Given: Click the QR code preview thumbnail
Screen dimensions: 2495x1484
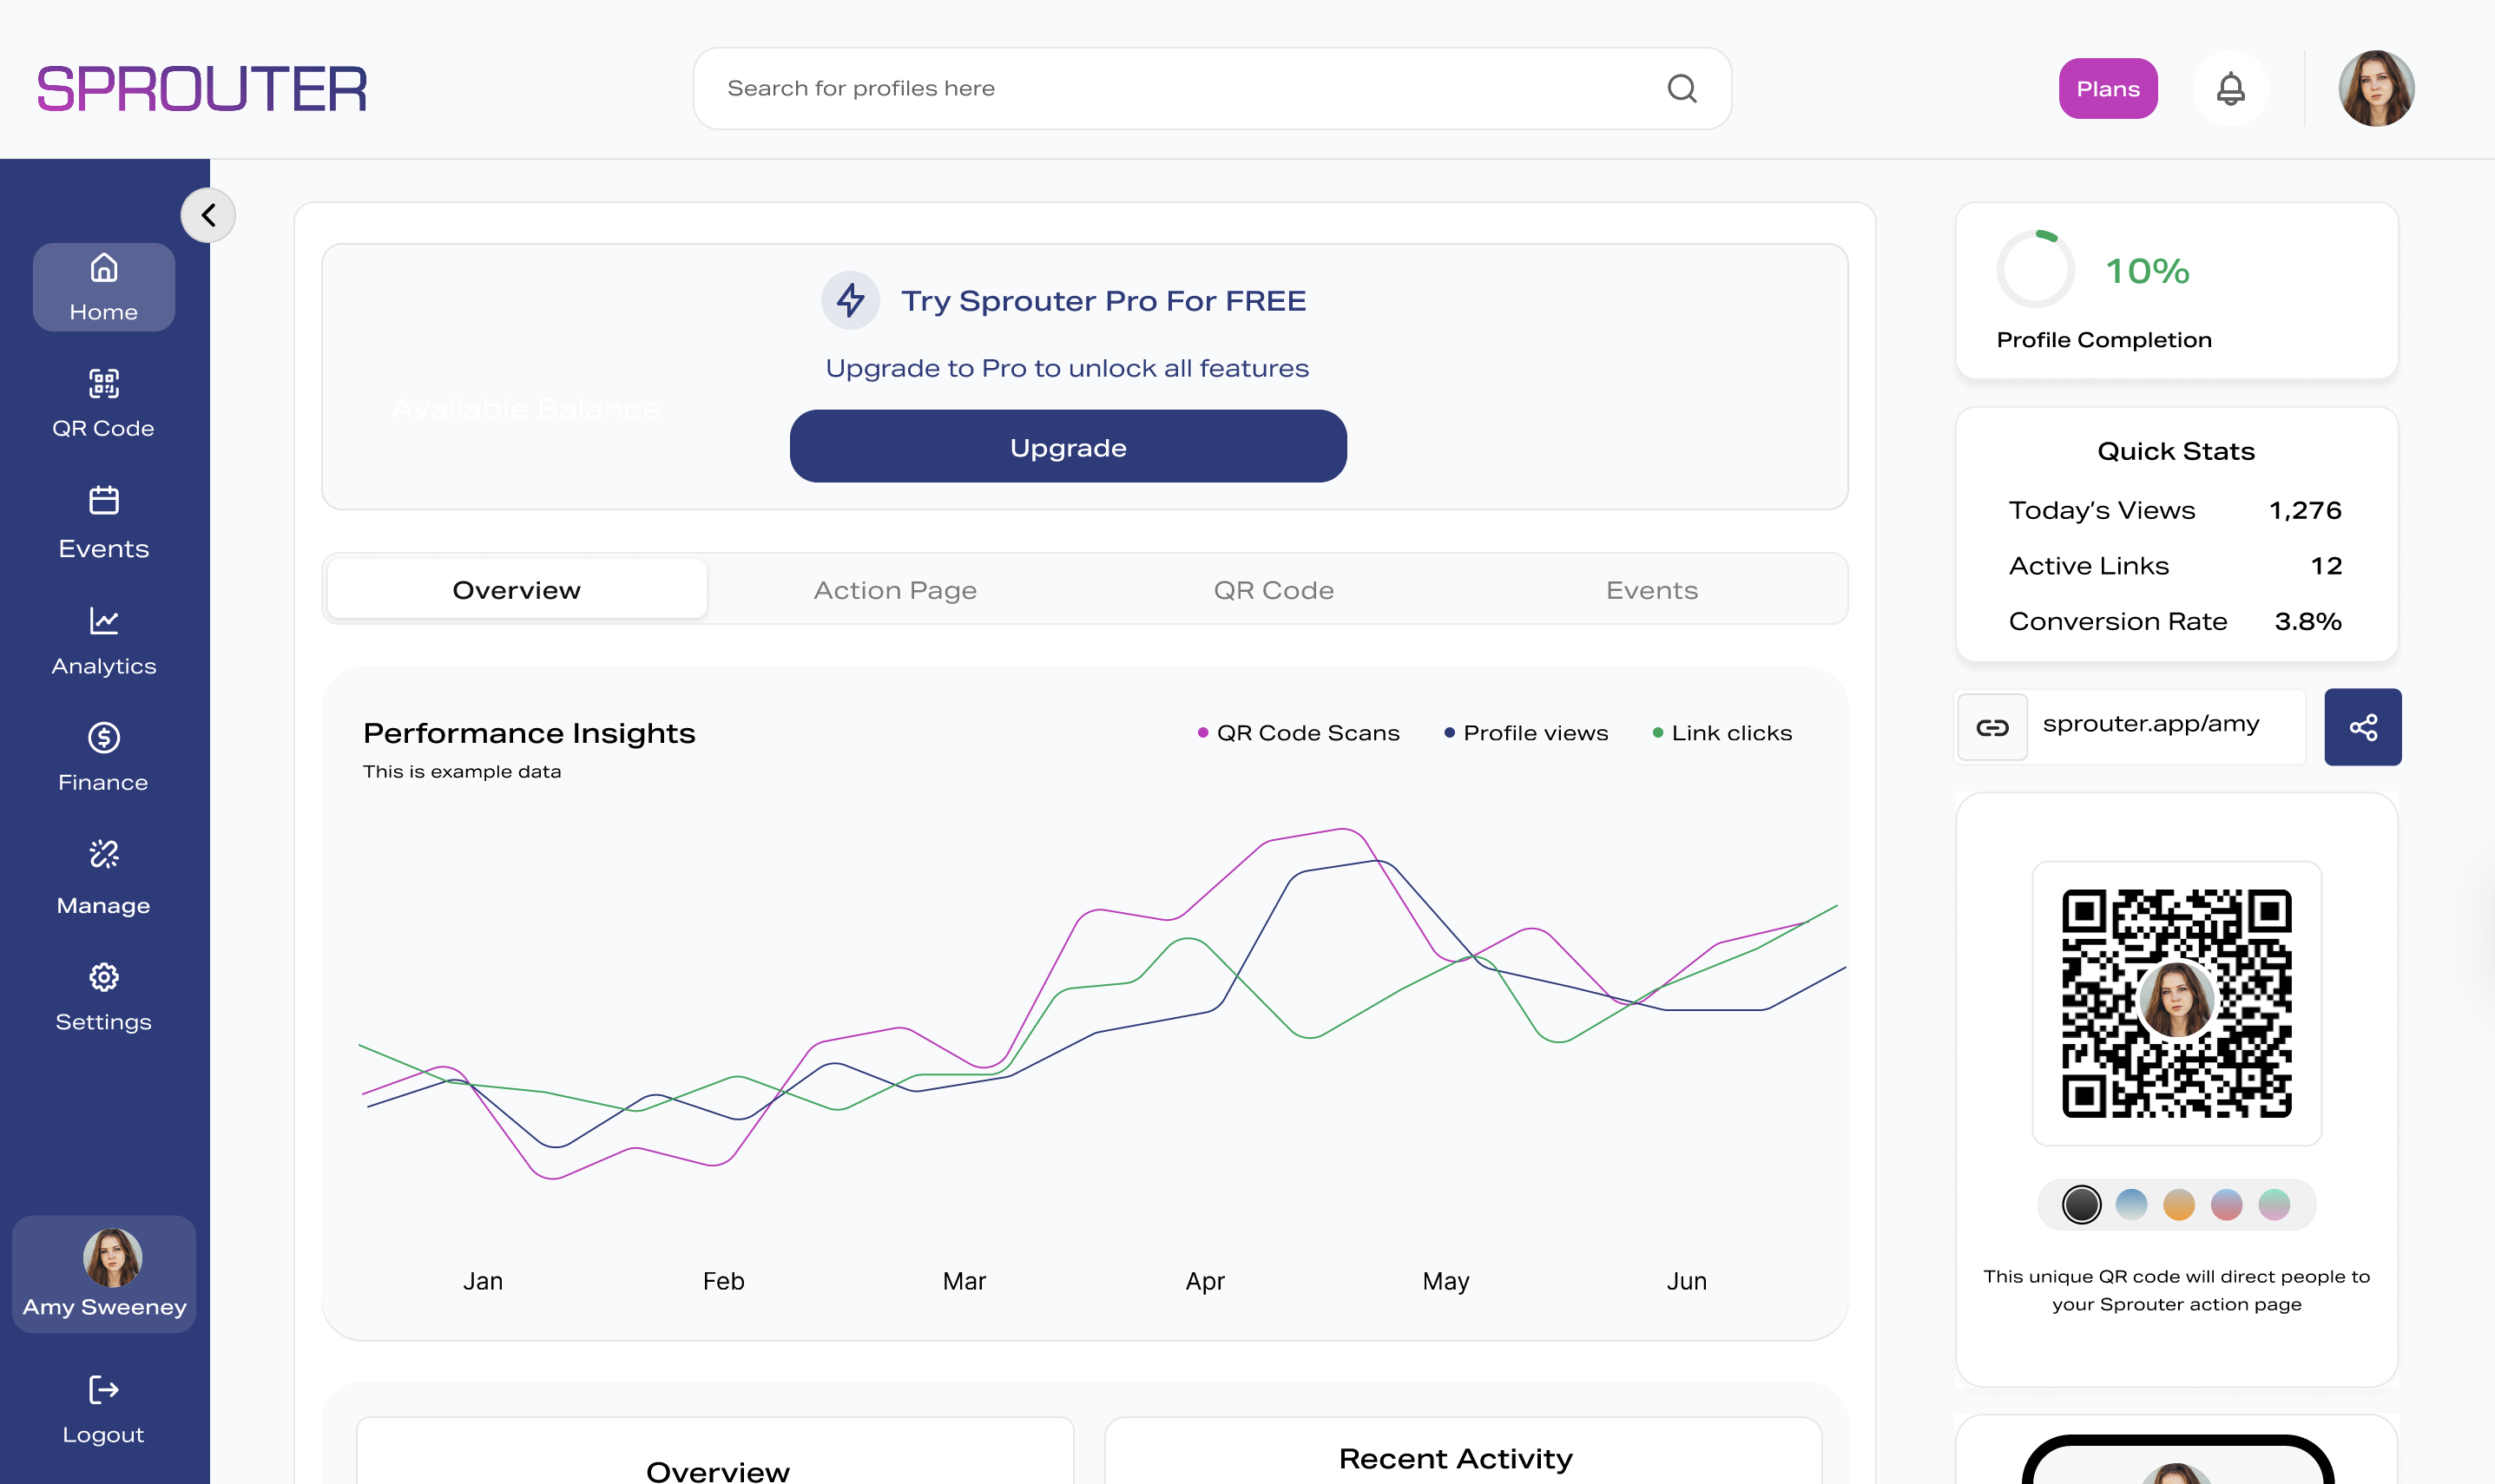Looking at the screenshot, I should (2176, 1003).
